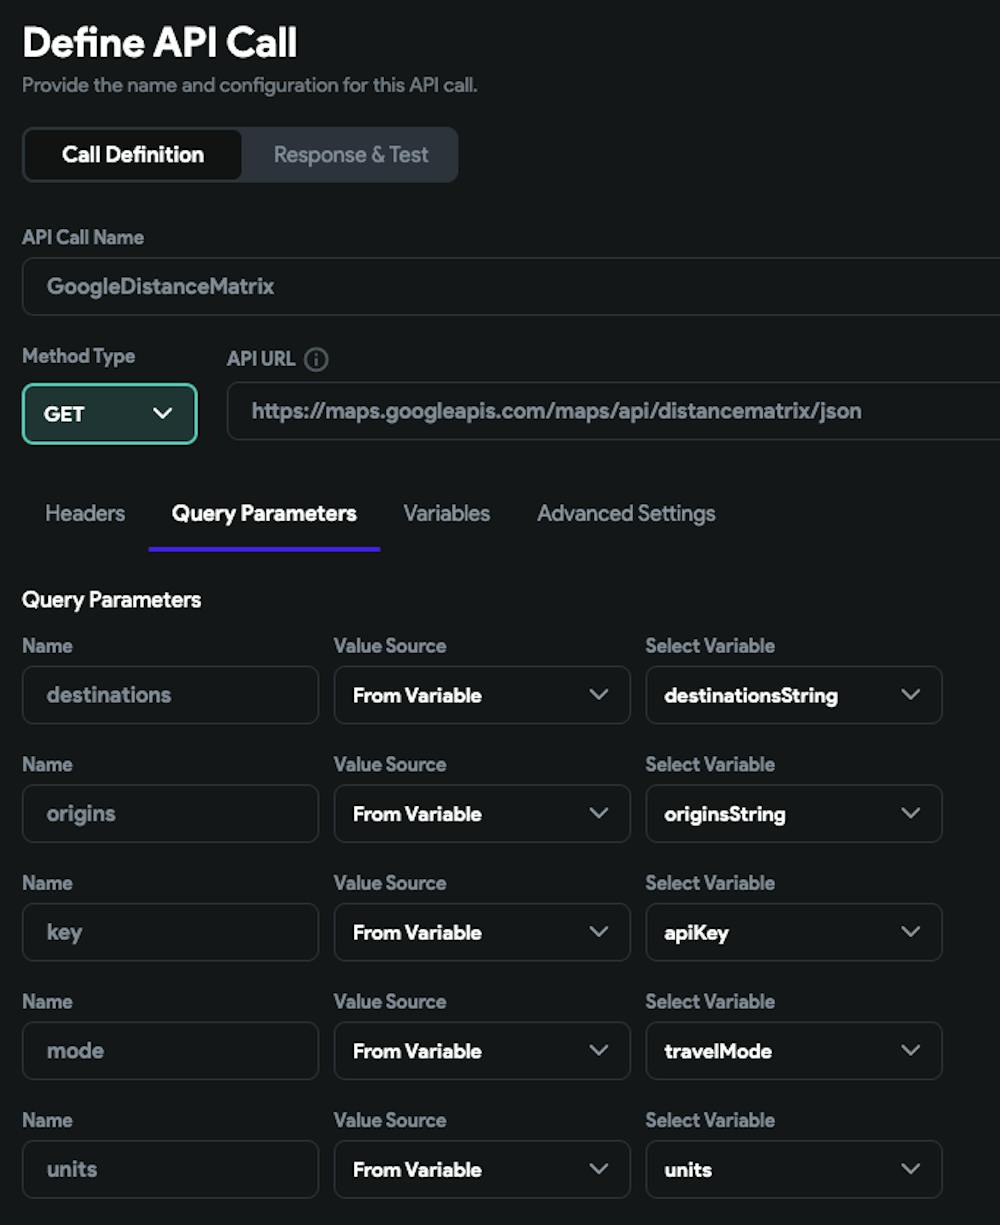Open the travelMode variable dropdown

[x=793, y=1051]
